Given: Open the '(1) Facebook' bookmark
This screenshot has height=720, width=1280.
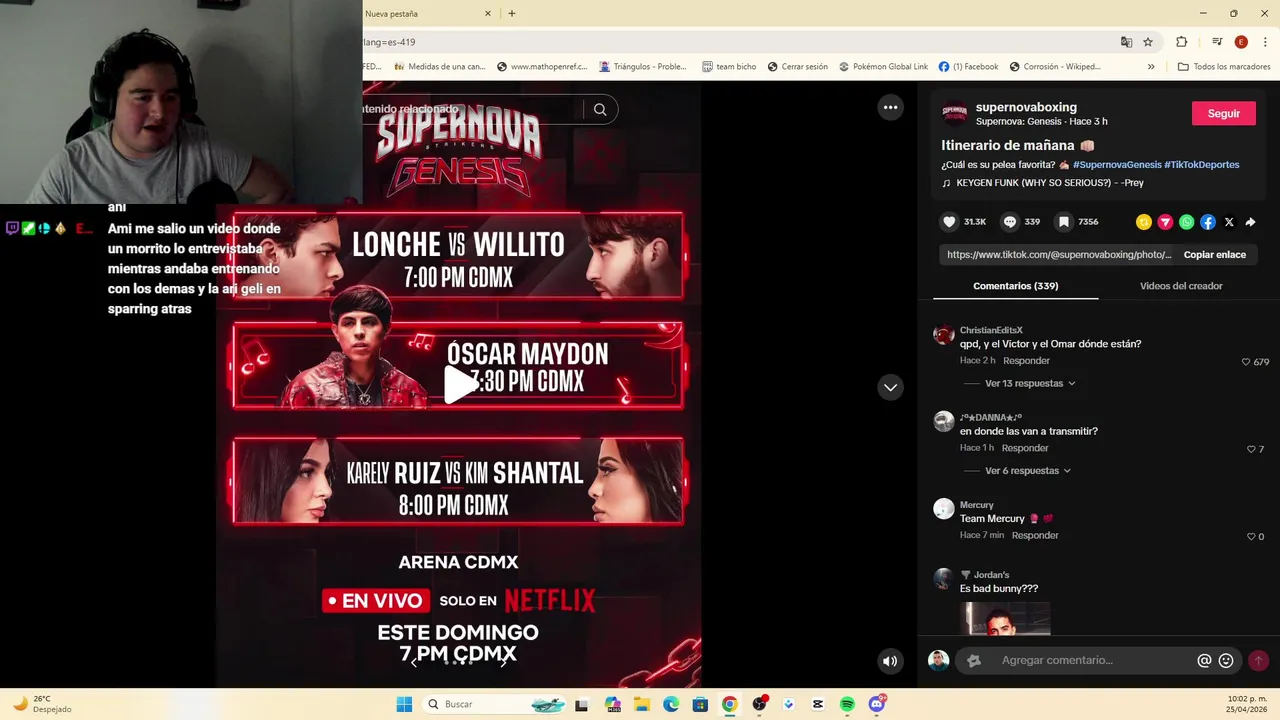Looking at the screenshot, I should pyautogui.click(x=968, y=67).
